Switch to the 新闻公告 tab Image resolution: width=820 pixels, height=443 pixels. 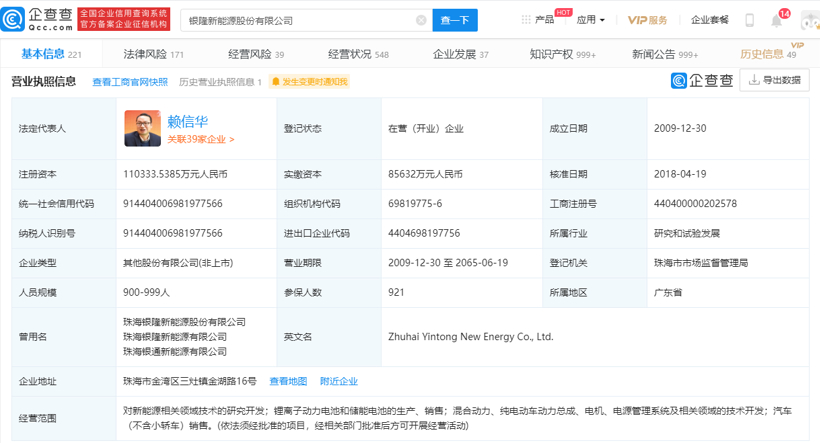point(665,54)
